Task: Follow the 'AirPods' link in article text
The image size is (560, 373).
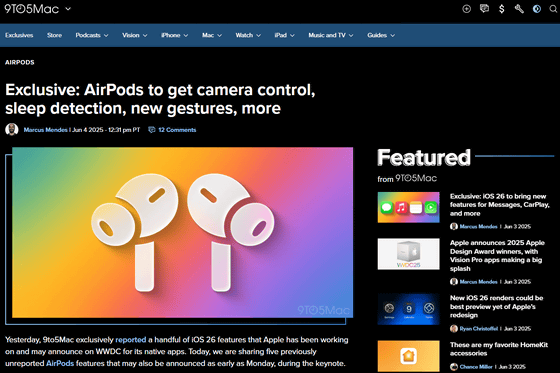Action: pyautogui.click(x=60, y=363)
